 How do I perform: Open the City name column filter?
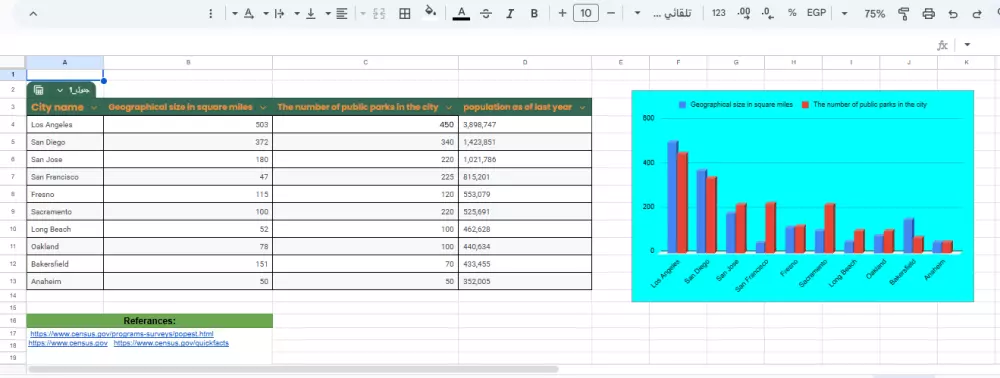point(94,108)
